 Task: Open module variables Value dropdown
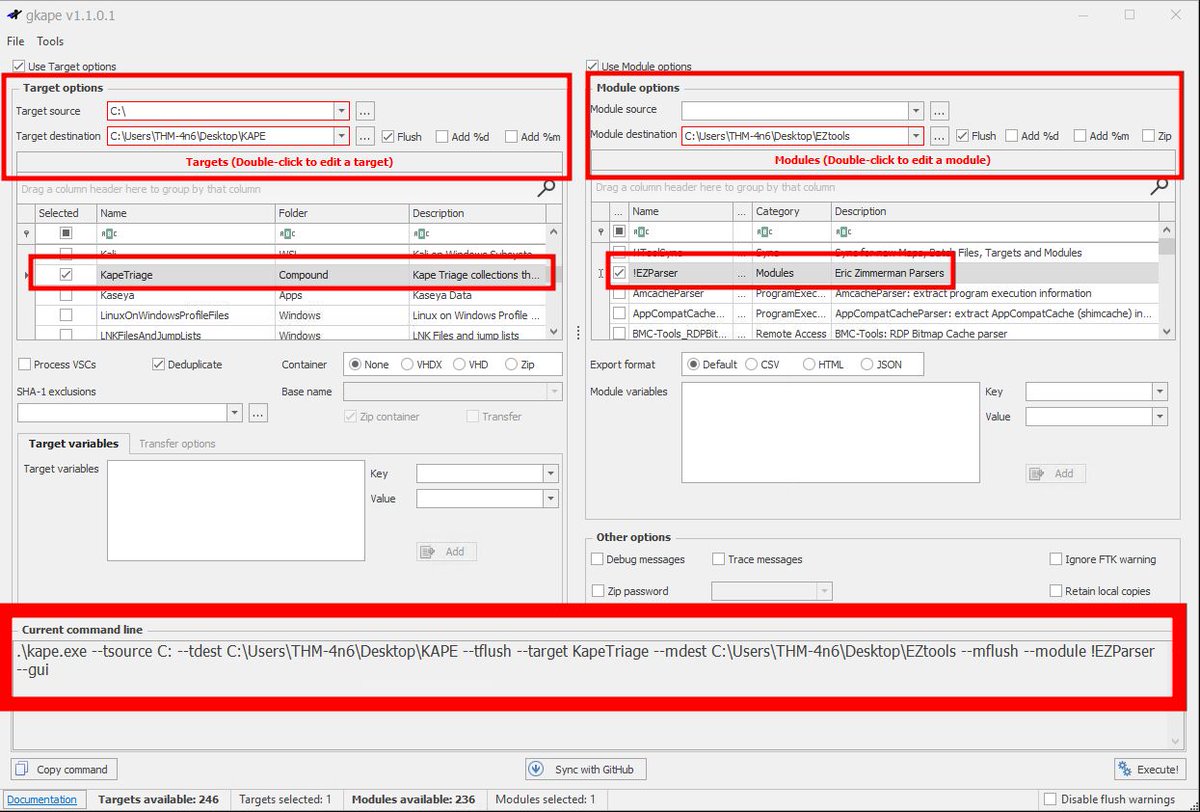(1159, 416)
